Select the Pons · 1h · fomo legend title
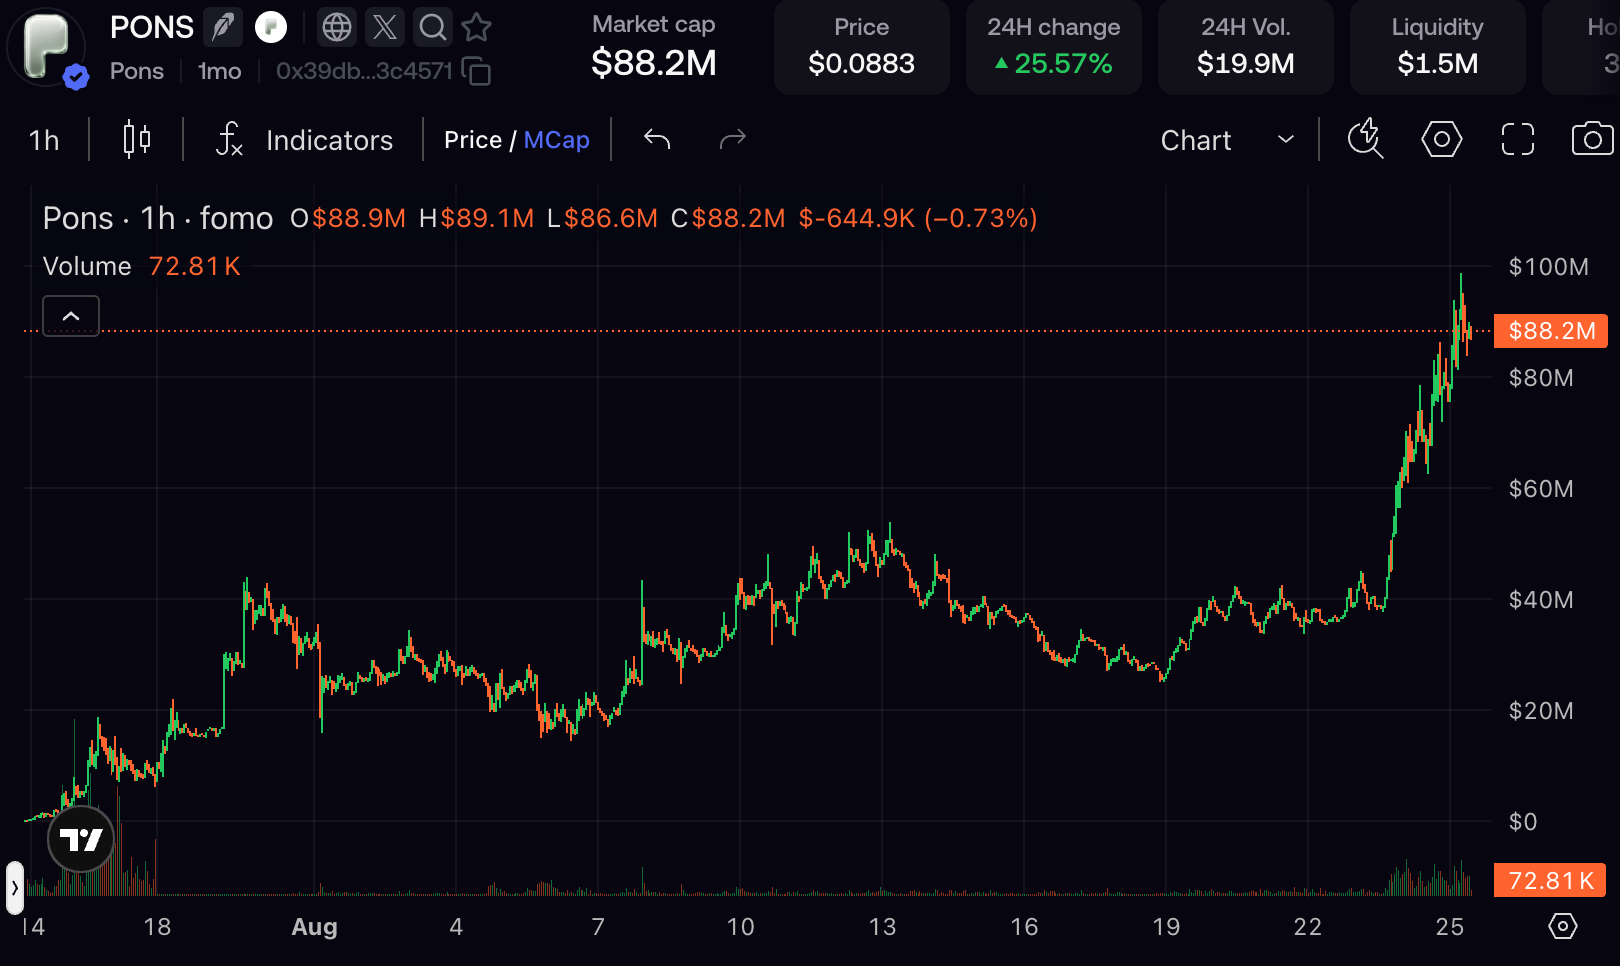The height and width of the screenshot is (966, 1620). pos(158,218)
